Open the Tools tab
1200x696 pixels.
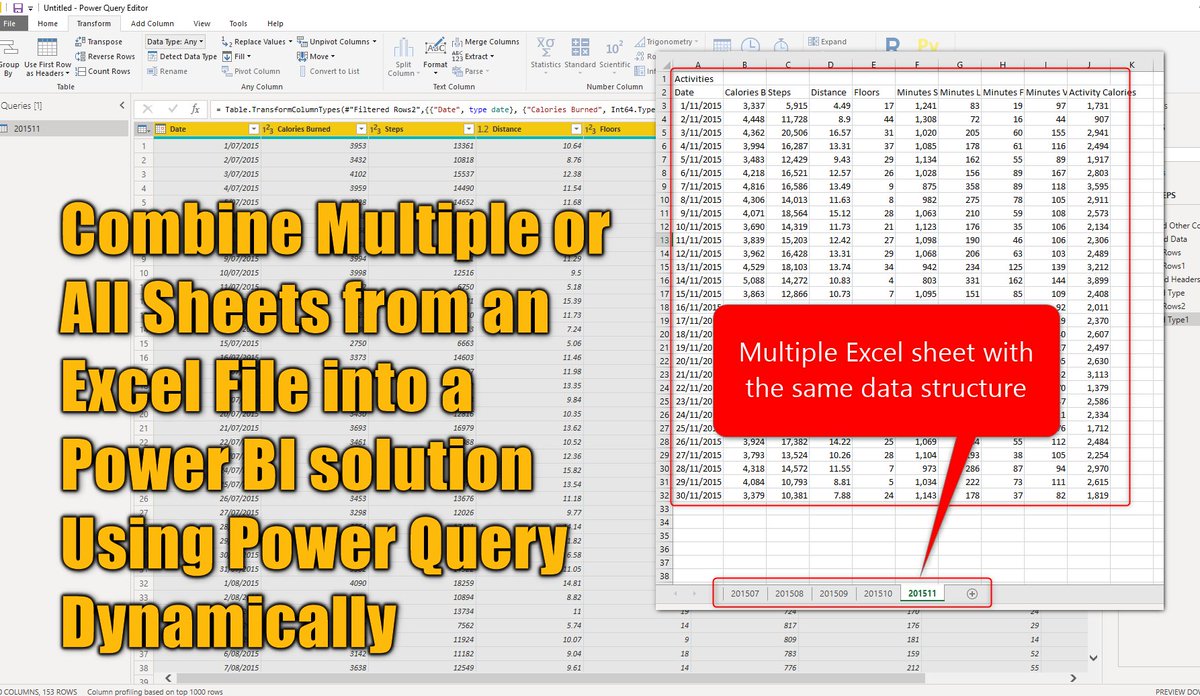point(238,23)
